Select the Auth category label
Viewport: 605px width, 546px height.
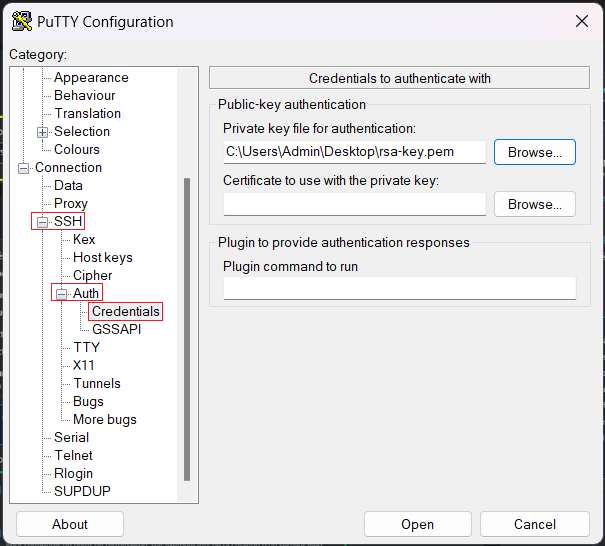coord(86,293)
